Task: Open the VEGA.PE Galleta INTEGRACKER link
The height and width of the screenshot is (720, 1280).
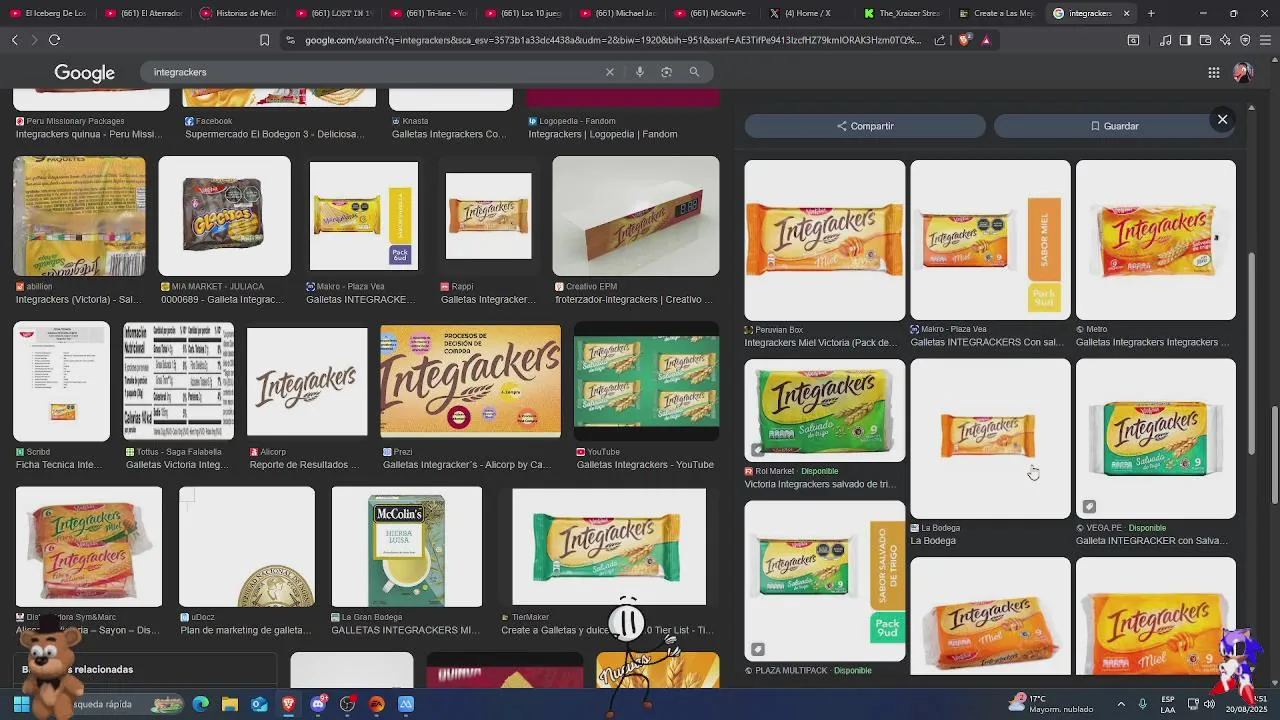Action: (x=1152, y=541)
